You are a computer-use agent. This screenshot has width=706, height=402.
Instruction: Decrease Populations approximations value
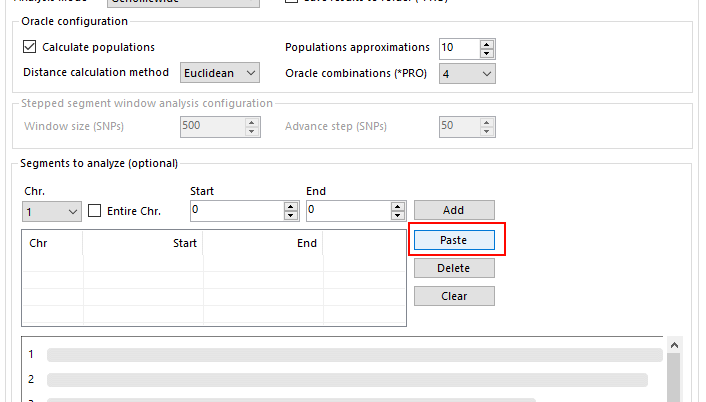tap(487, 52)
